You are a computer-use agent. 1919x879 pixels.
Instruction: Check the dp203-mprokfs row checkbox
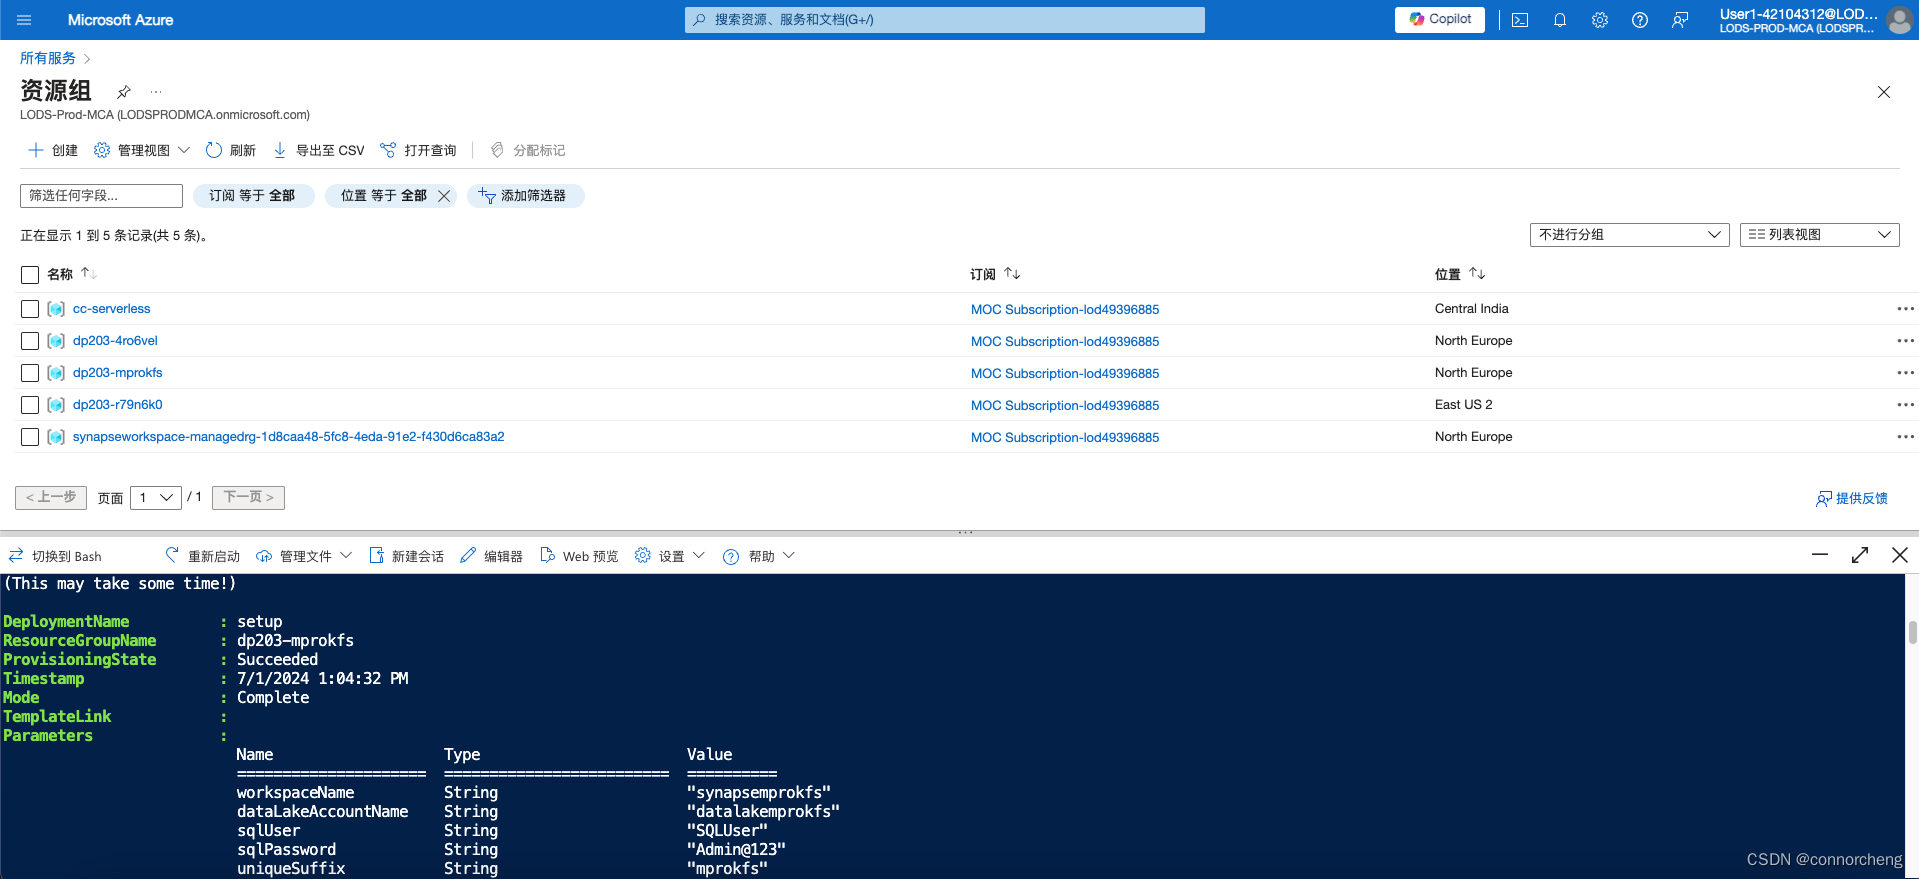(30, 373)
